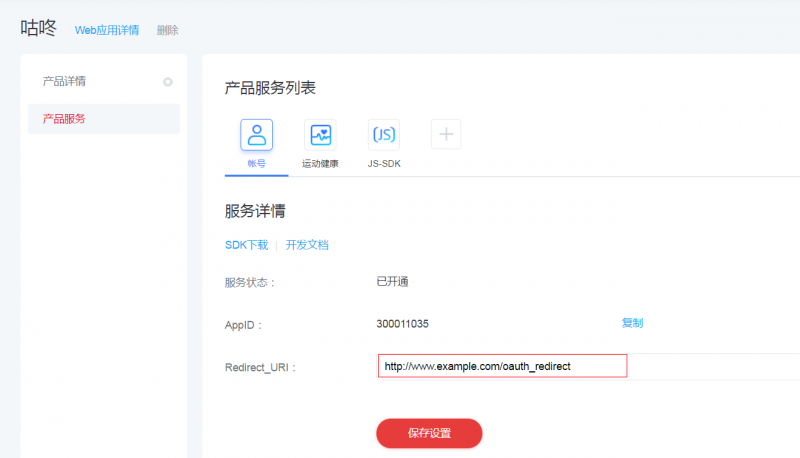Focus the Redirect_URI input field

pos(502,366)
